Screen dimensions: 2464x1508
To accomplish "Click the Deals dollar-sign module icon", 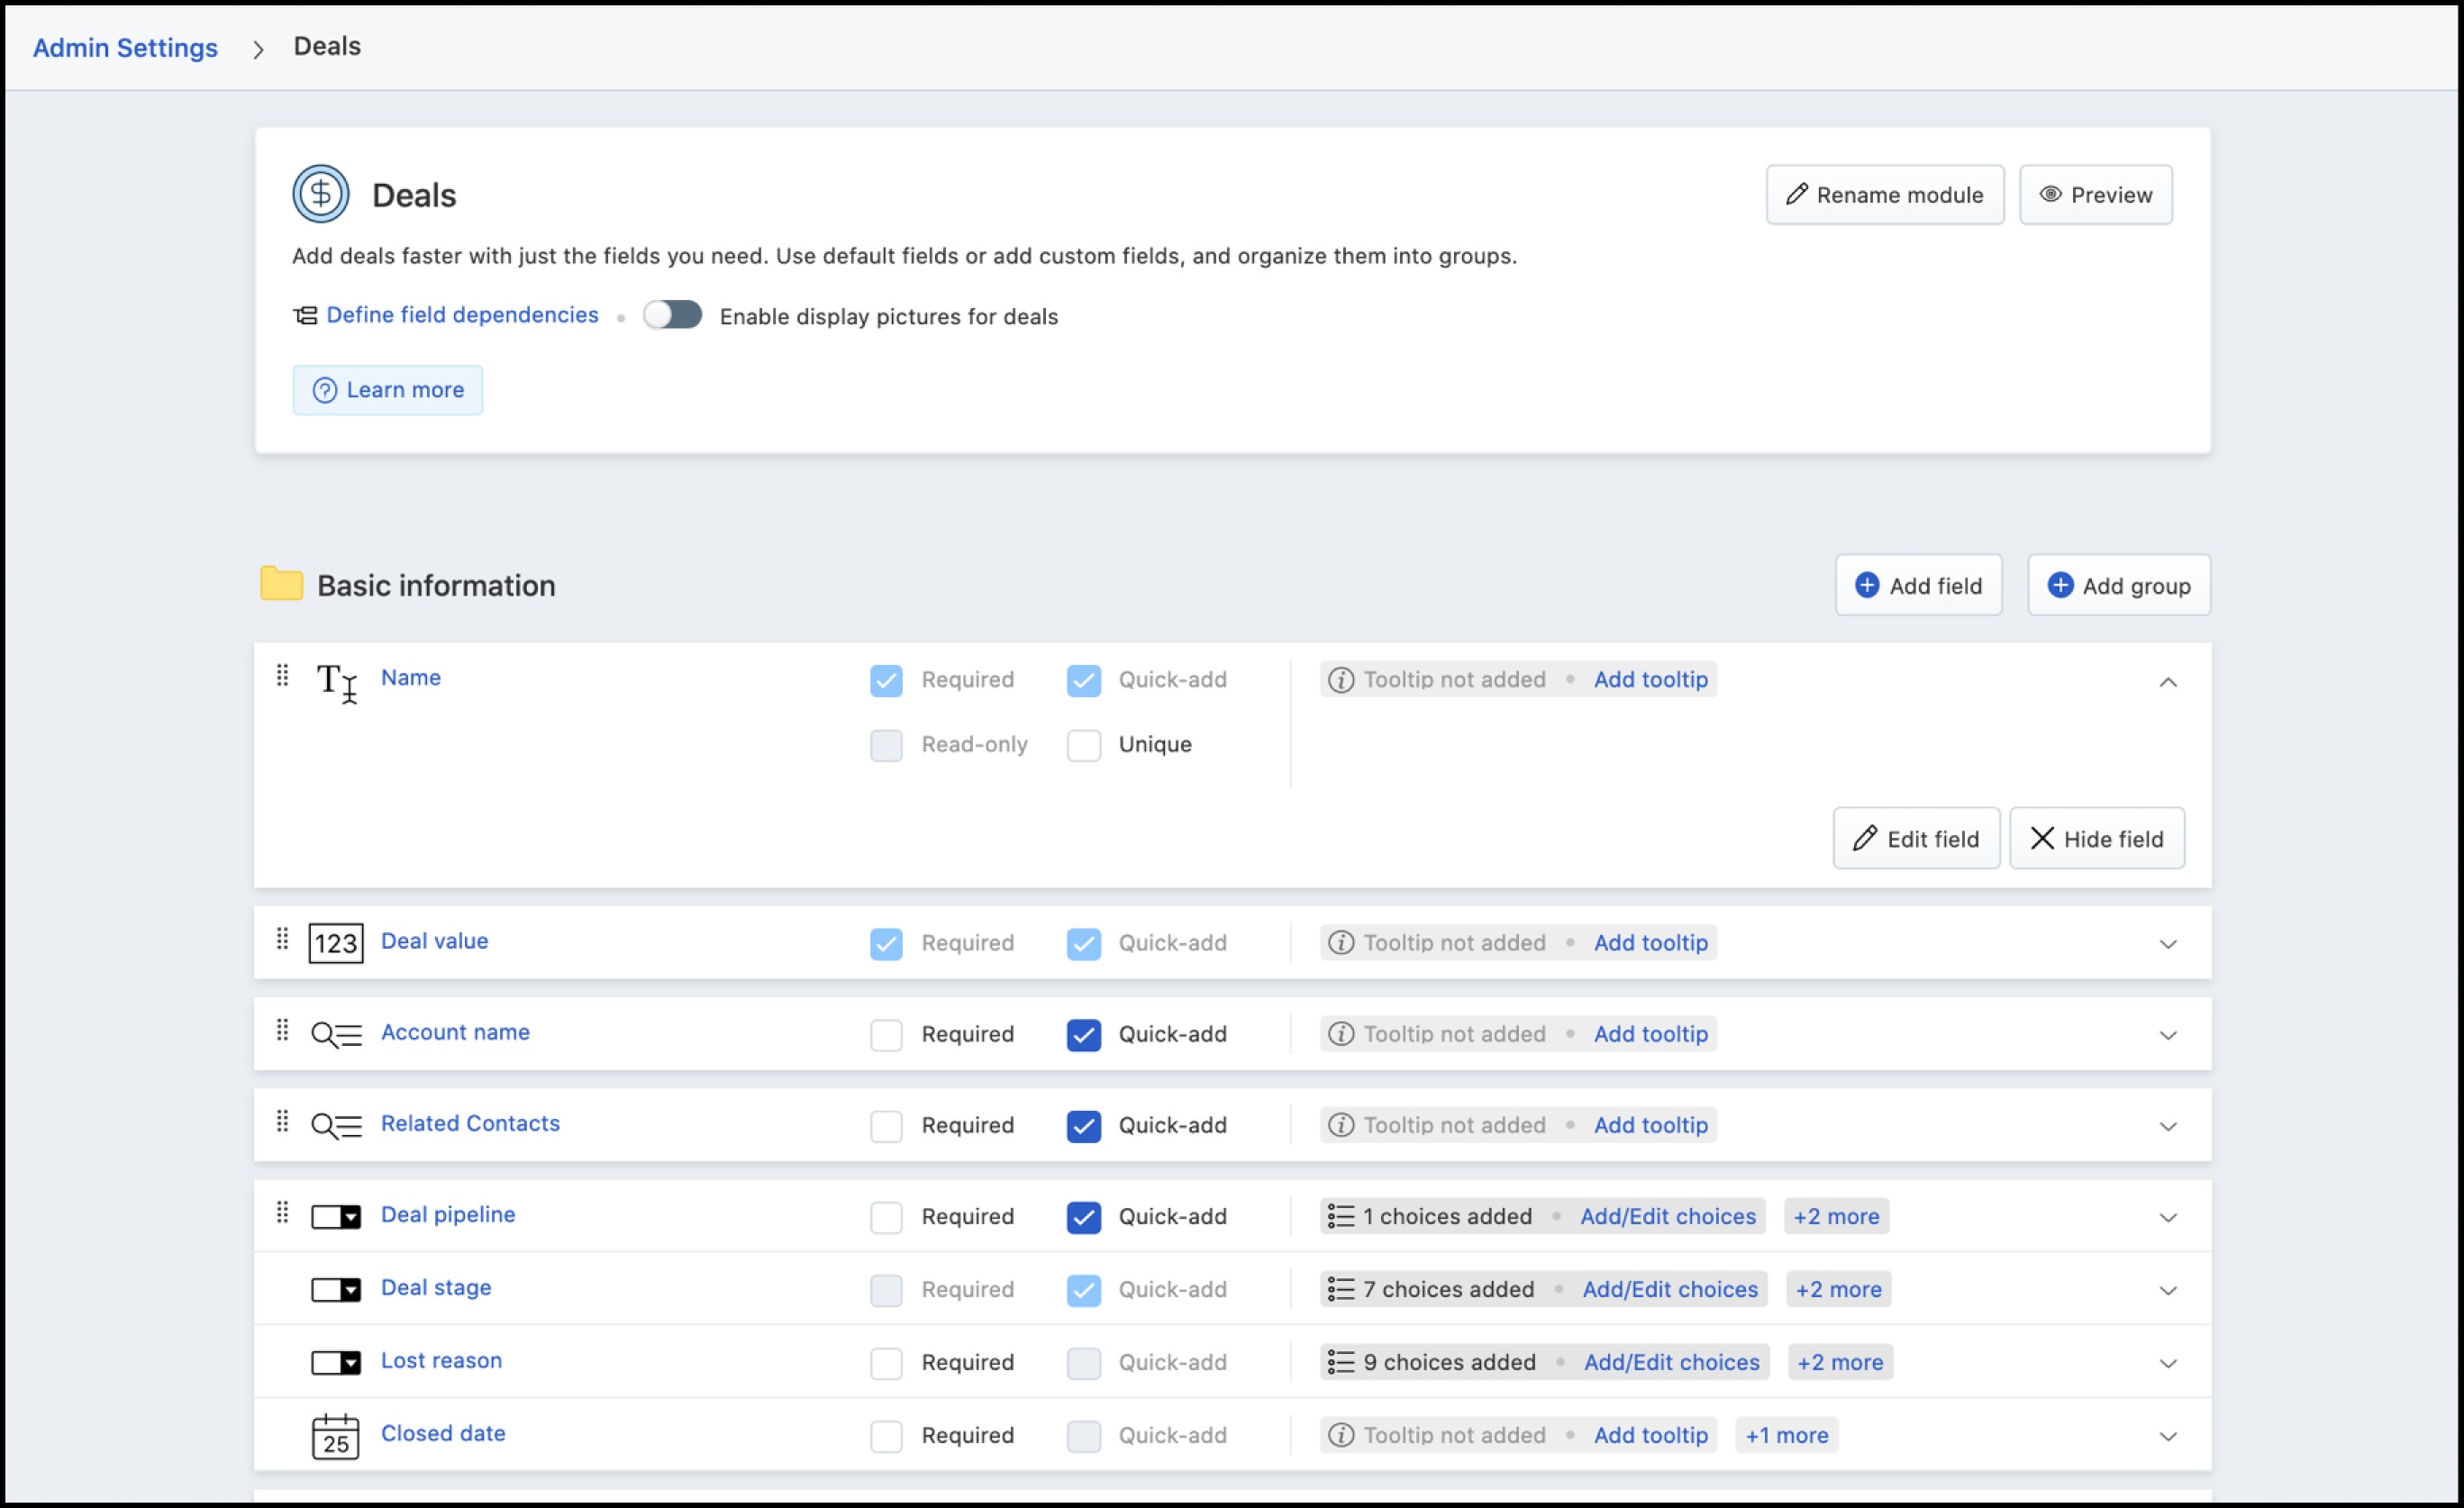I will pos(320,194).
